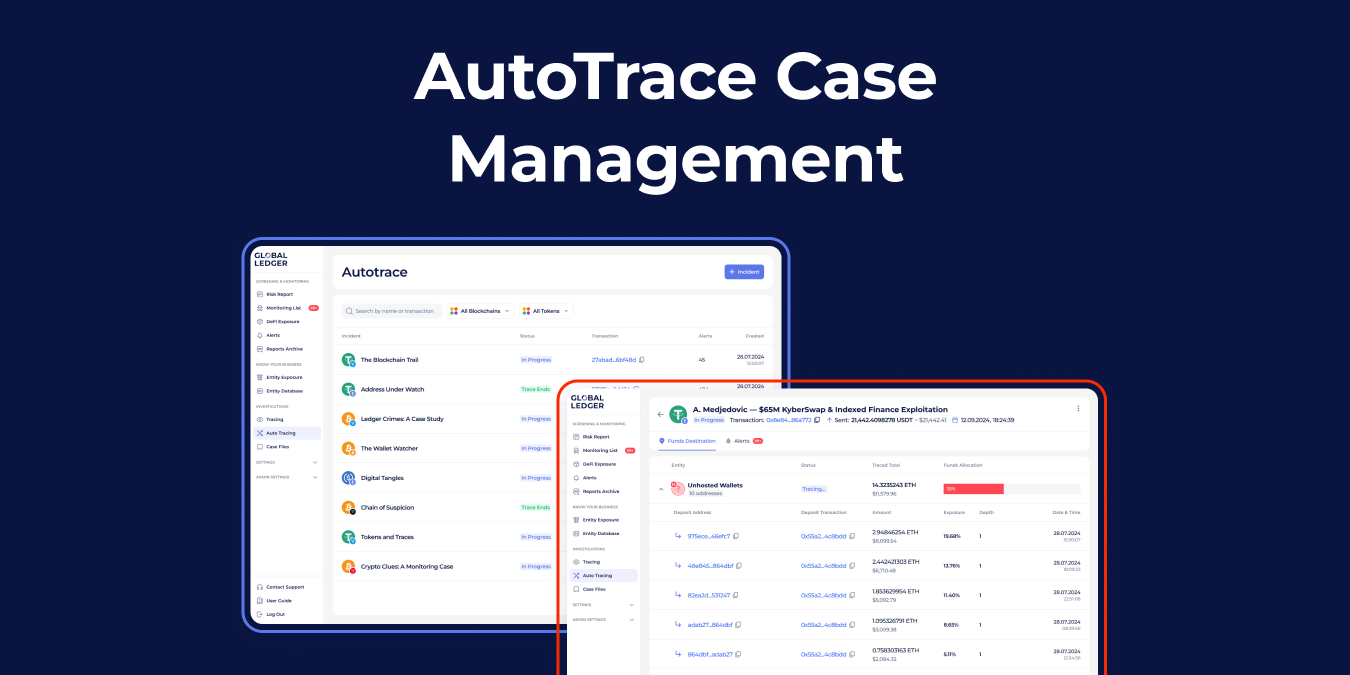Open the All Tokens dropdown

point(546,310)
